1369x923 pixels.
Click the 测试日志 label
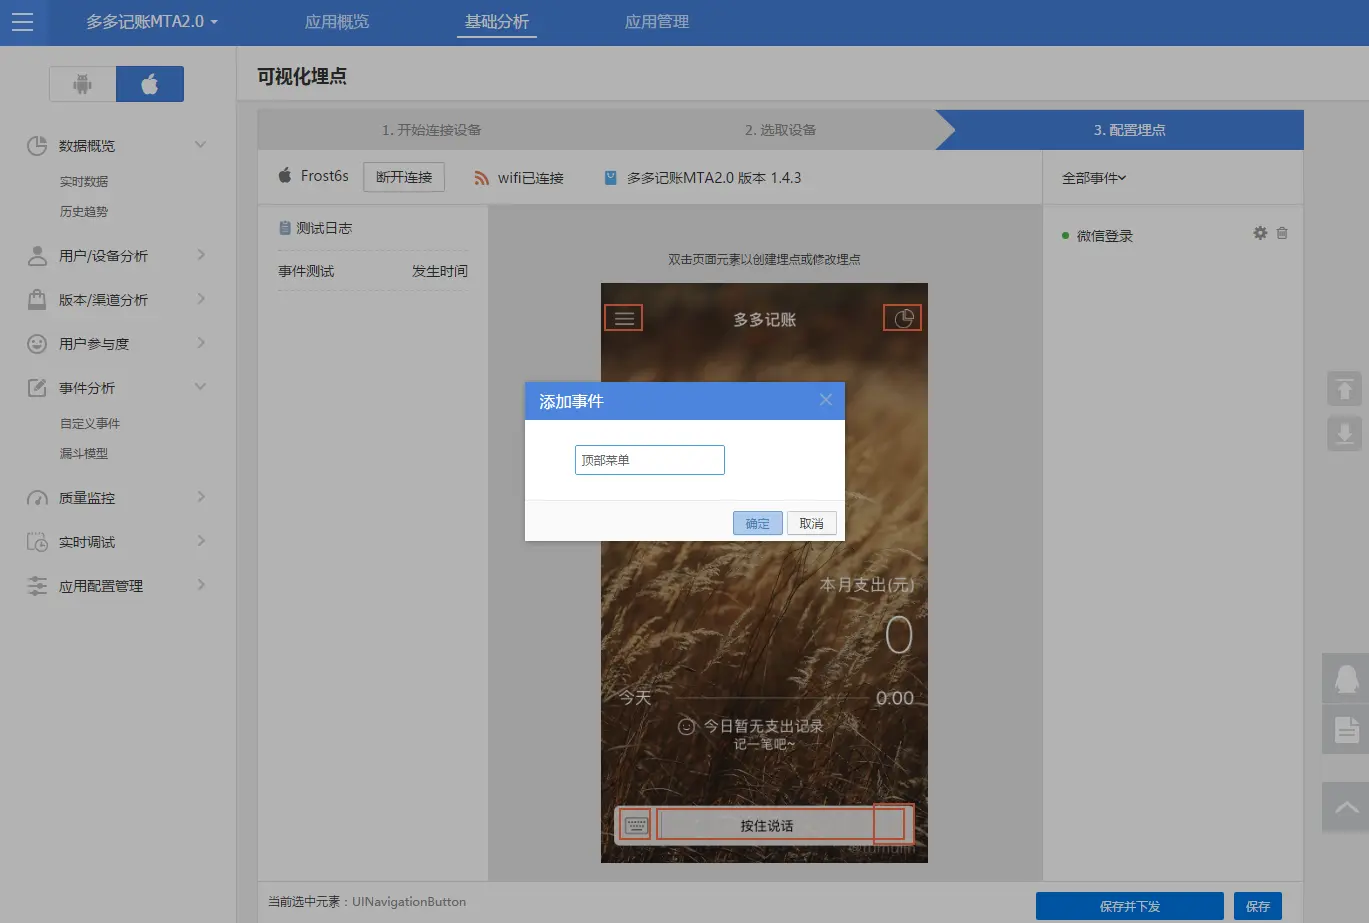(x=324, y=228)
